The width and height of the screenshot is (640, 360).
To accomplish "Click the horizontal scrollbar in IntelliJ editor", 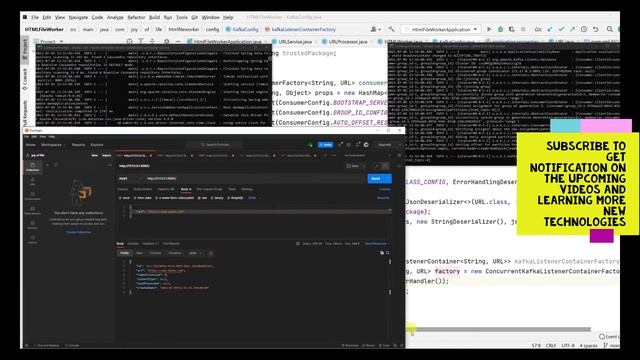I will click(498, 329).
